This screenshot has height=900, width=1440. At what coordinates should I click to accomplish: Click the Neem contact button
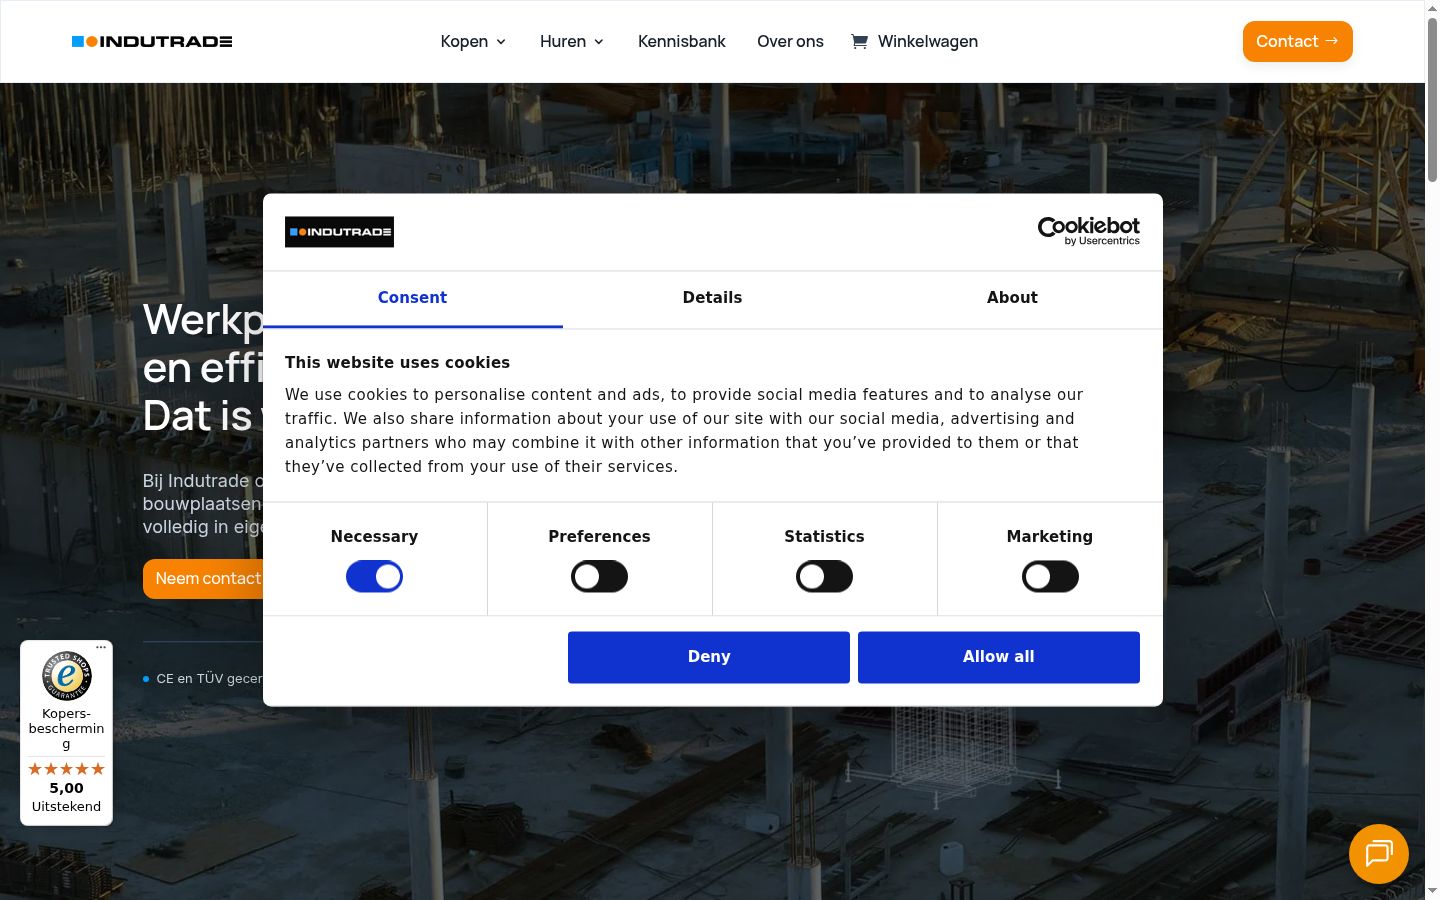click(x=204, y=578)
